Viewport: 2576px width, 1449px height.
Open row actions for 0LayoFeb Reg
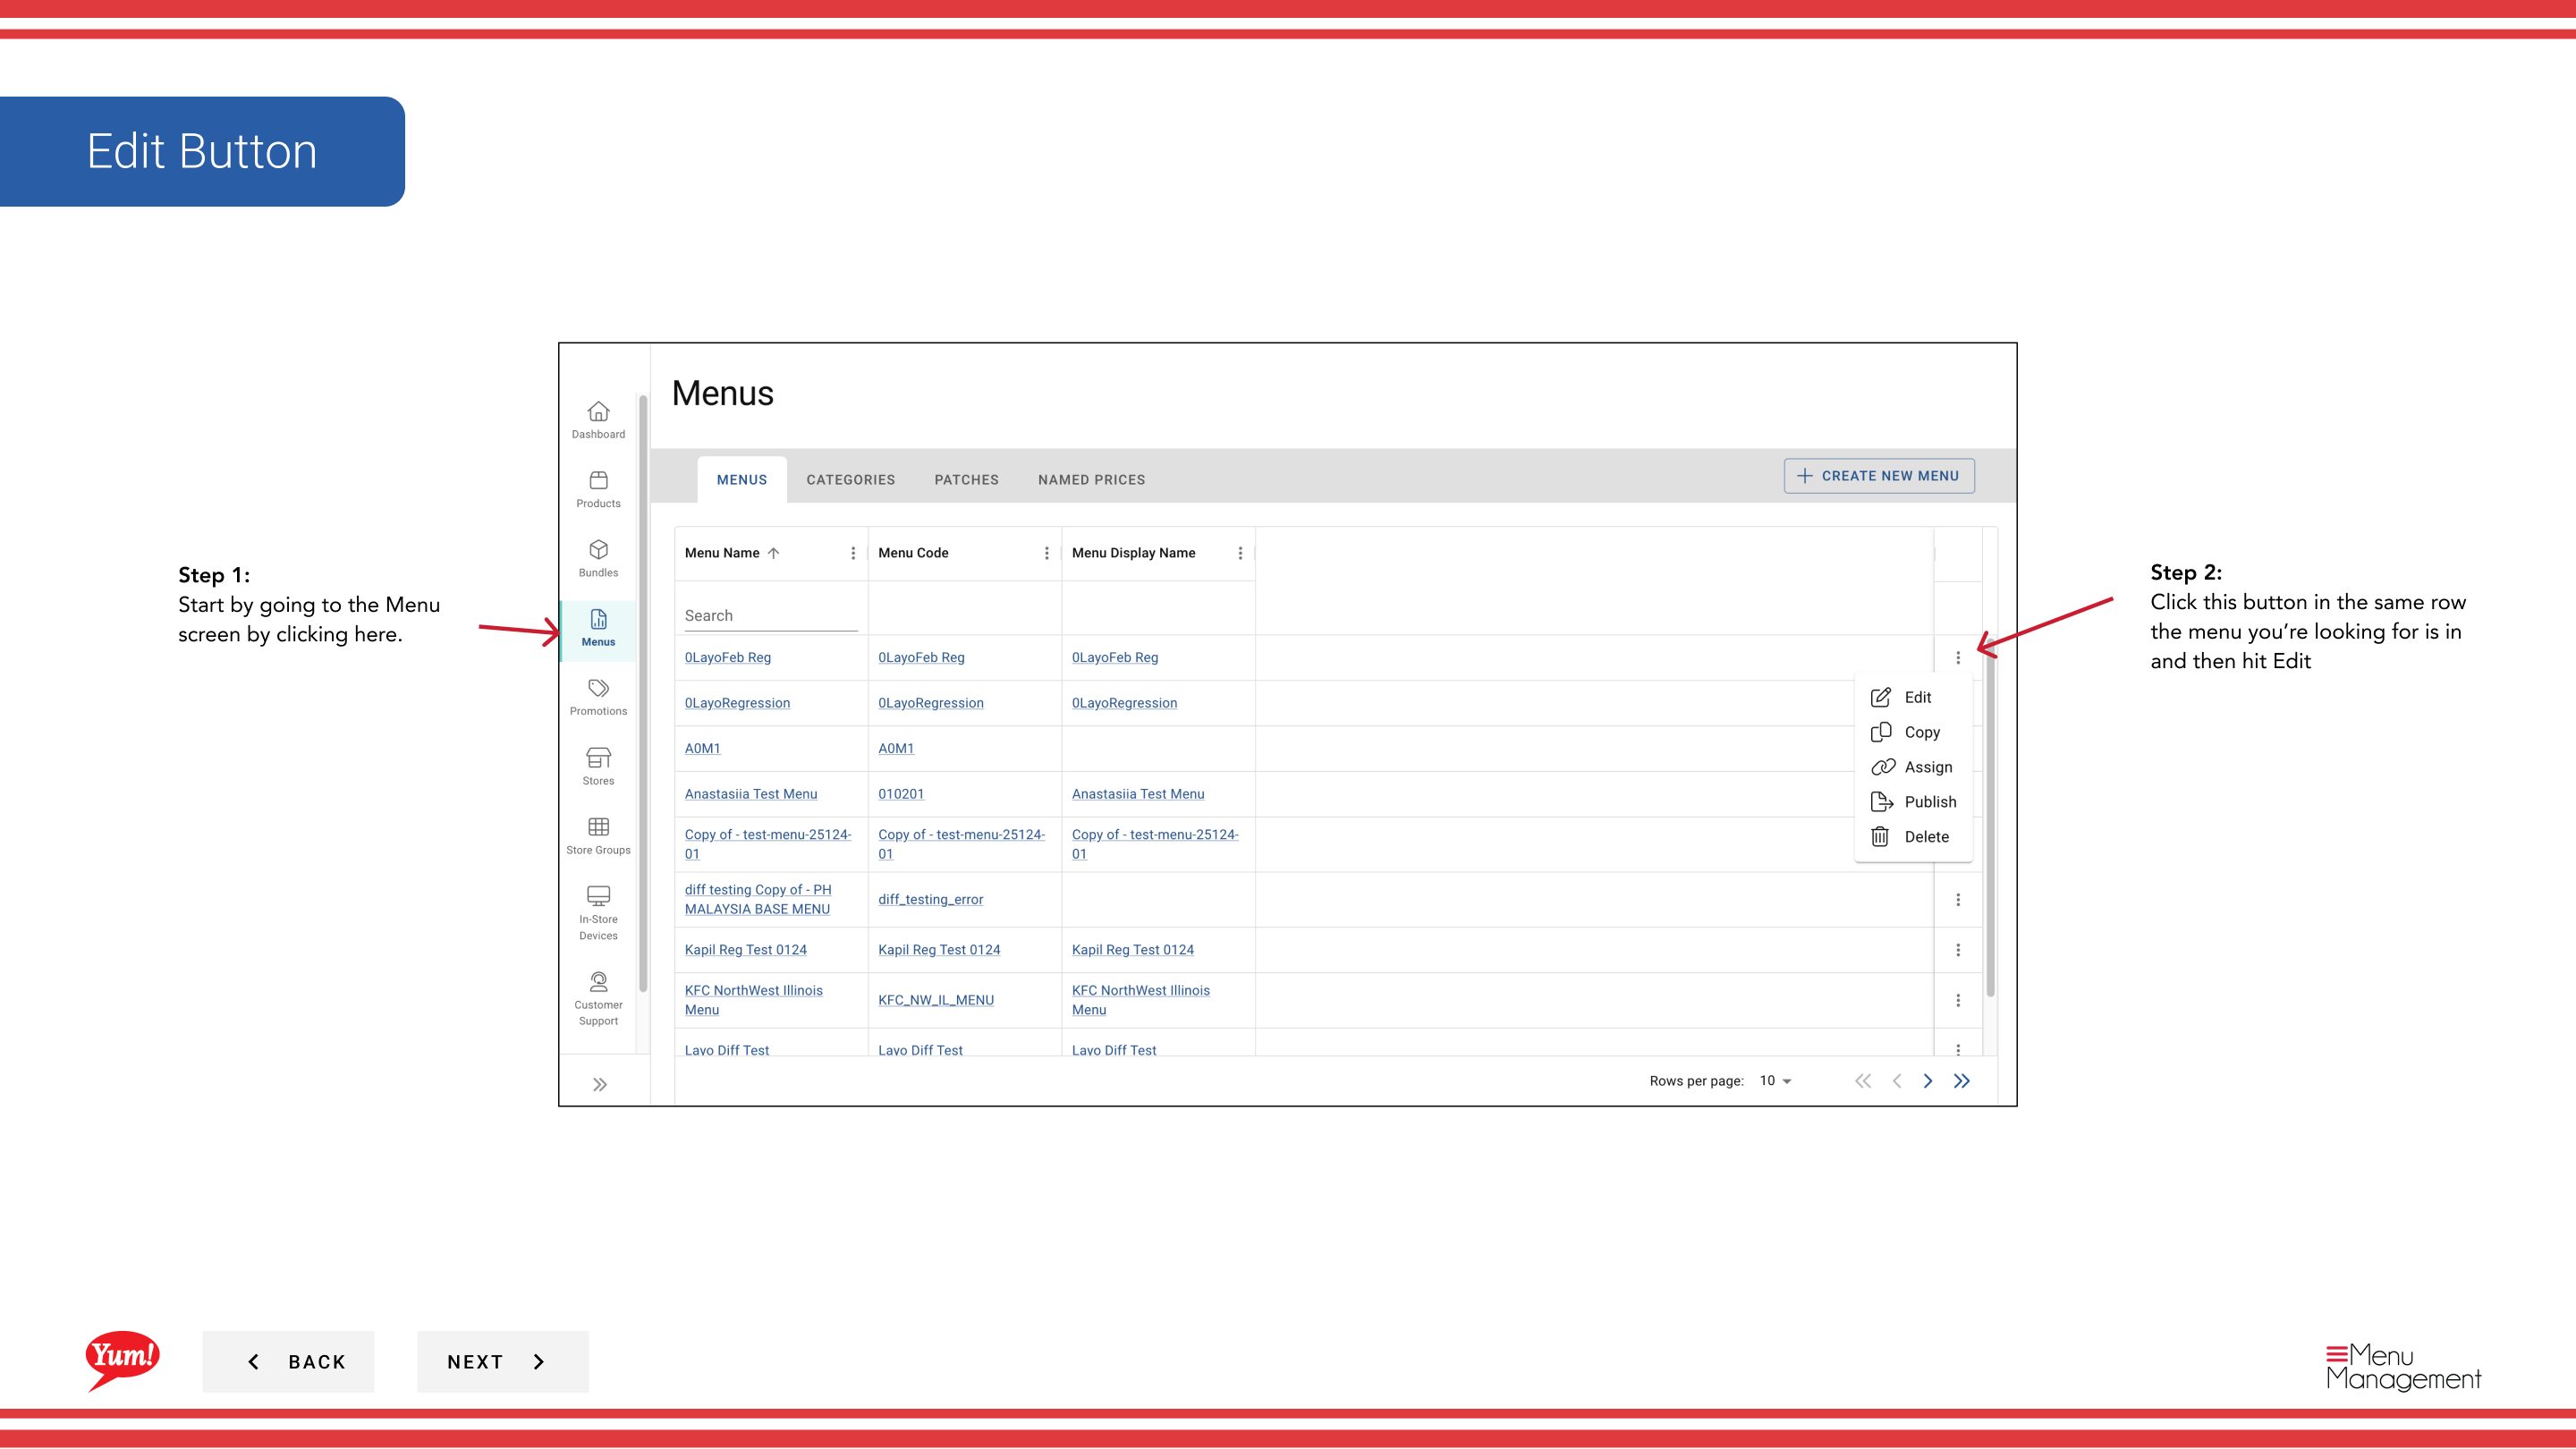pos(1957,657)
